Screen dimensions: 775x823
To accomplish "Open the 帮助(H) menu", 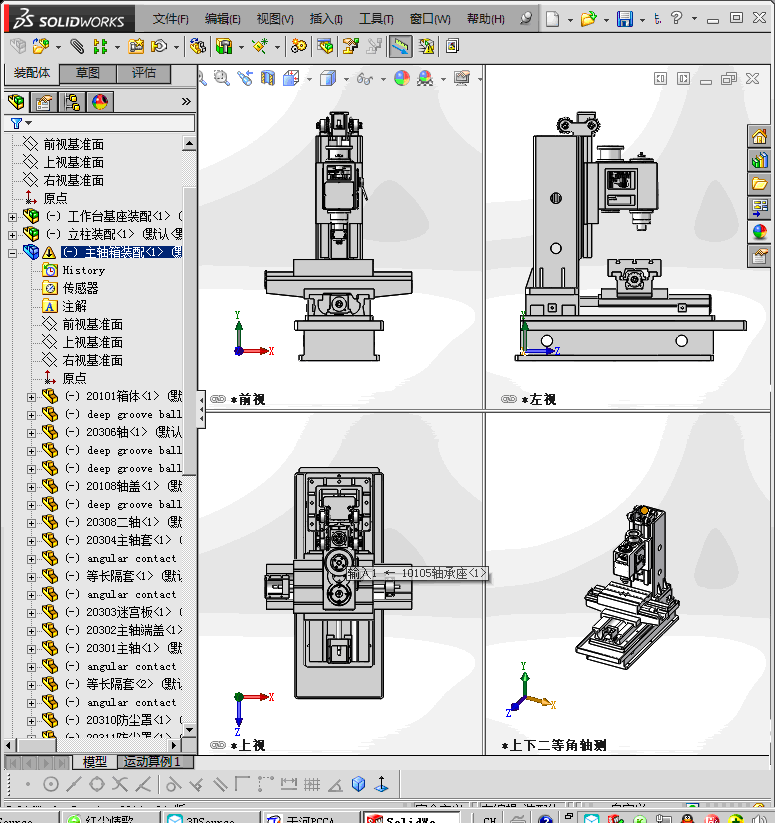I will [x=485, y=19].
